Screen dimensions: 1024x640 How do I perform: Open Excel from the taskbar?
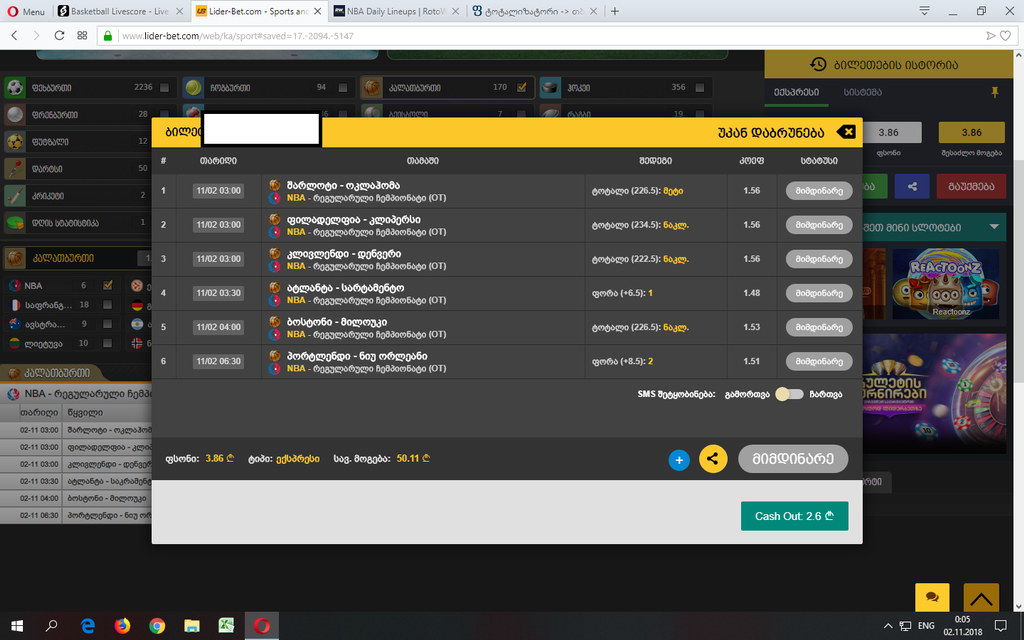227,626
